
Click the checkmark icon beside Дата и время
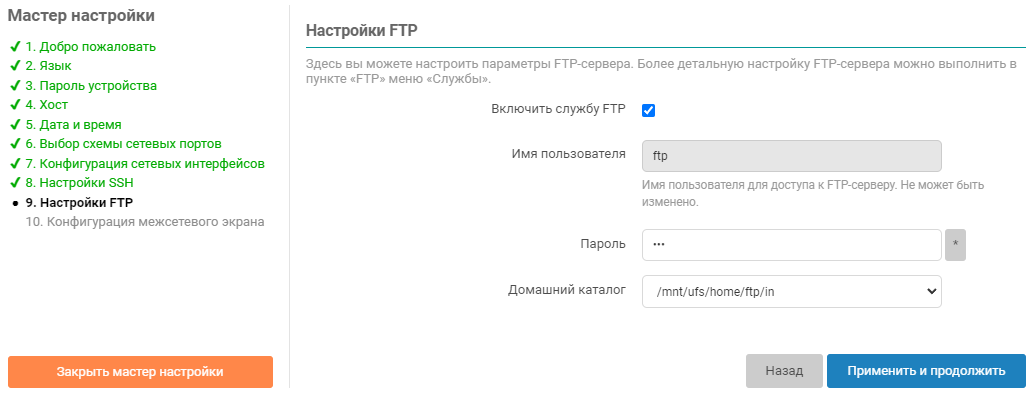14,125
